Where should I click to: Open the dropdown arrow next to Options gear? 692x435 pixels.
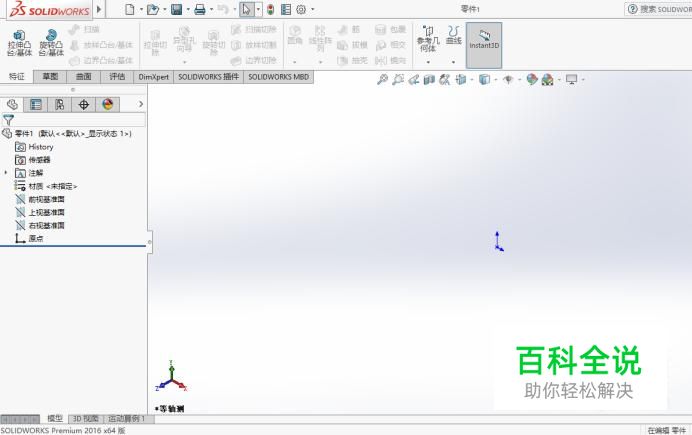click(313, 9)
